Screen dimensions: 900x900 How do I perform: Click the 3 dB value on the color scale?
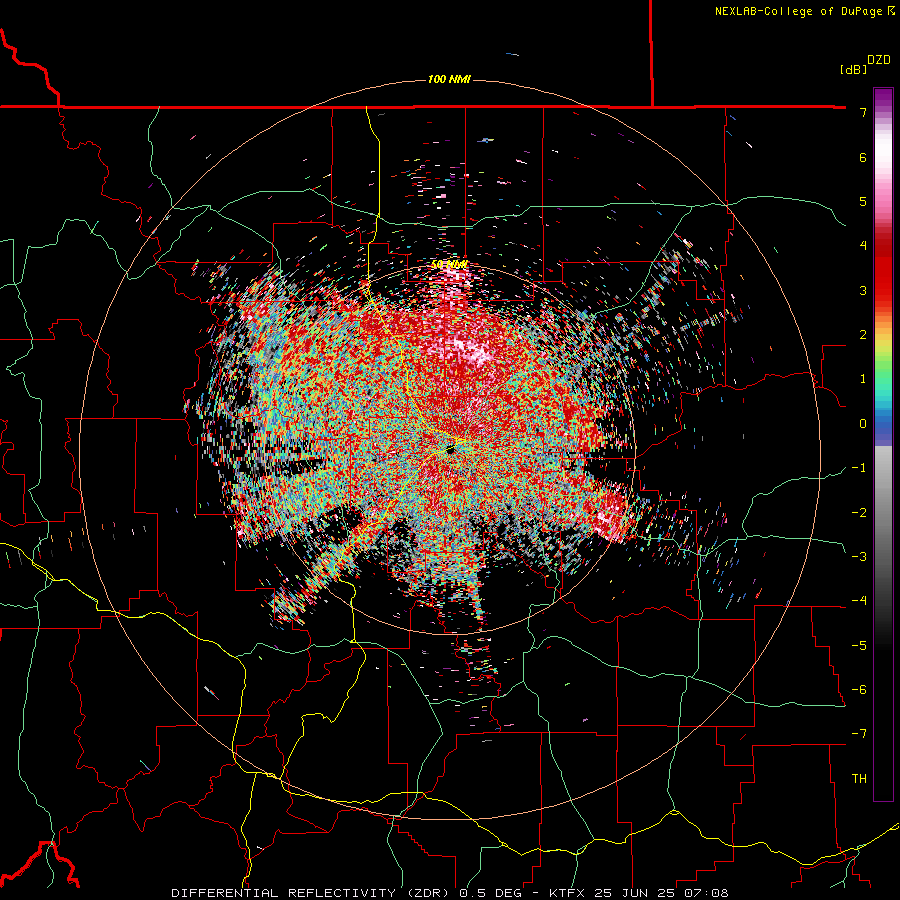click(x=863, y=290)
